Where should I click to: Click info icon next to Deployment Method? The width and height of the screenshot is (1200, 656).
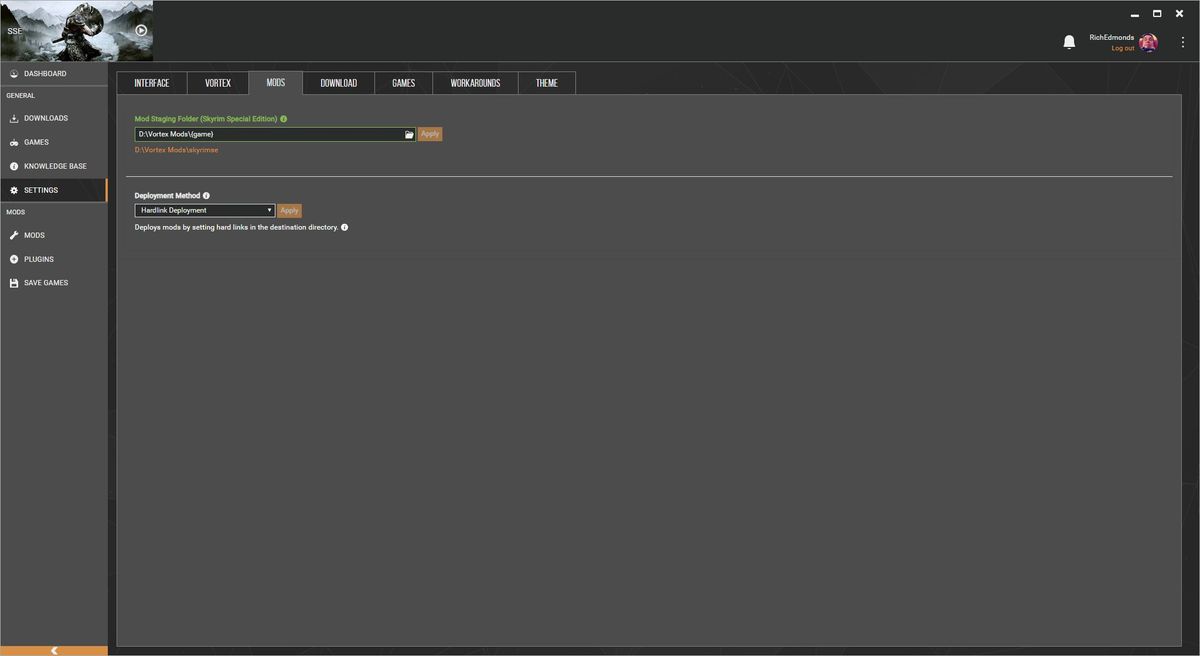(x=206, y=196)
